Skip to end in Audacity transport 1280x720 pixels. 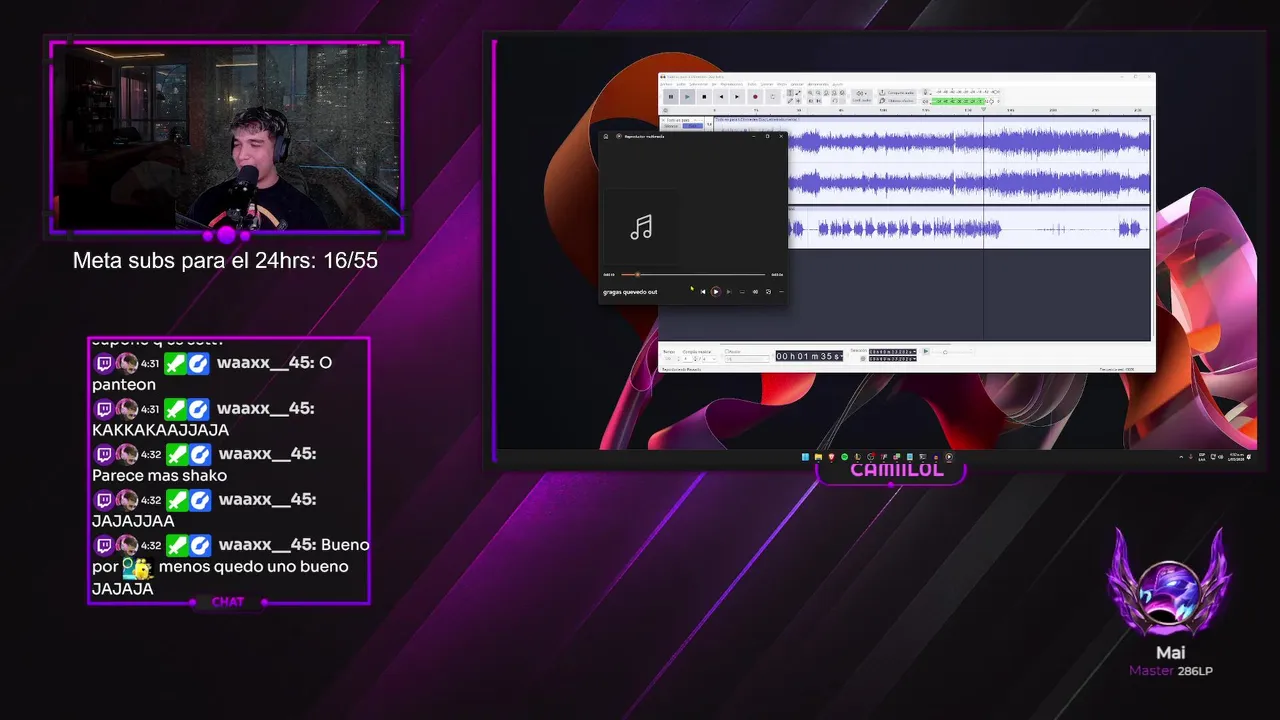tap(737, 97)
